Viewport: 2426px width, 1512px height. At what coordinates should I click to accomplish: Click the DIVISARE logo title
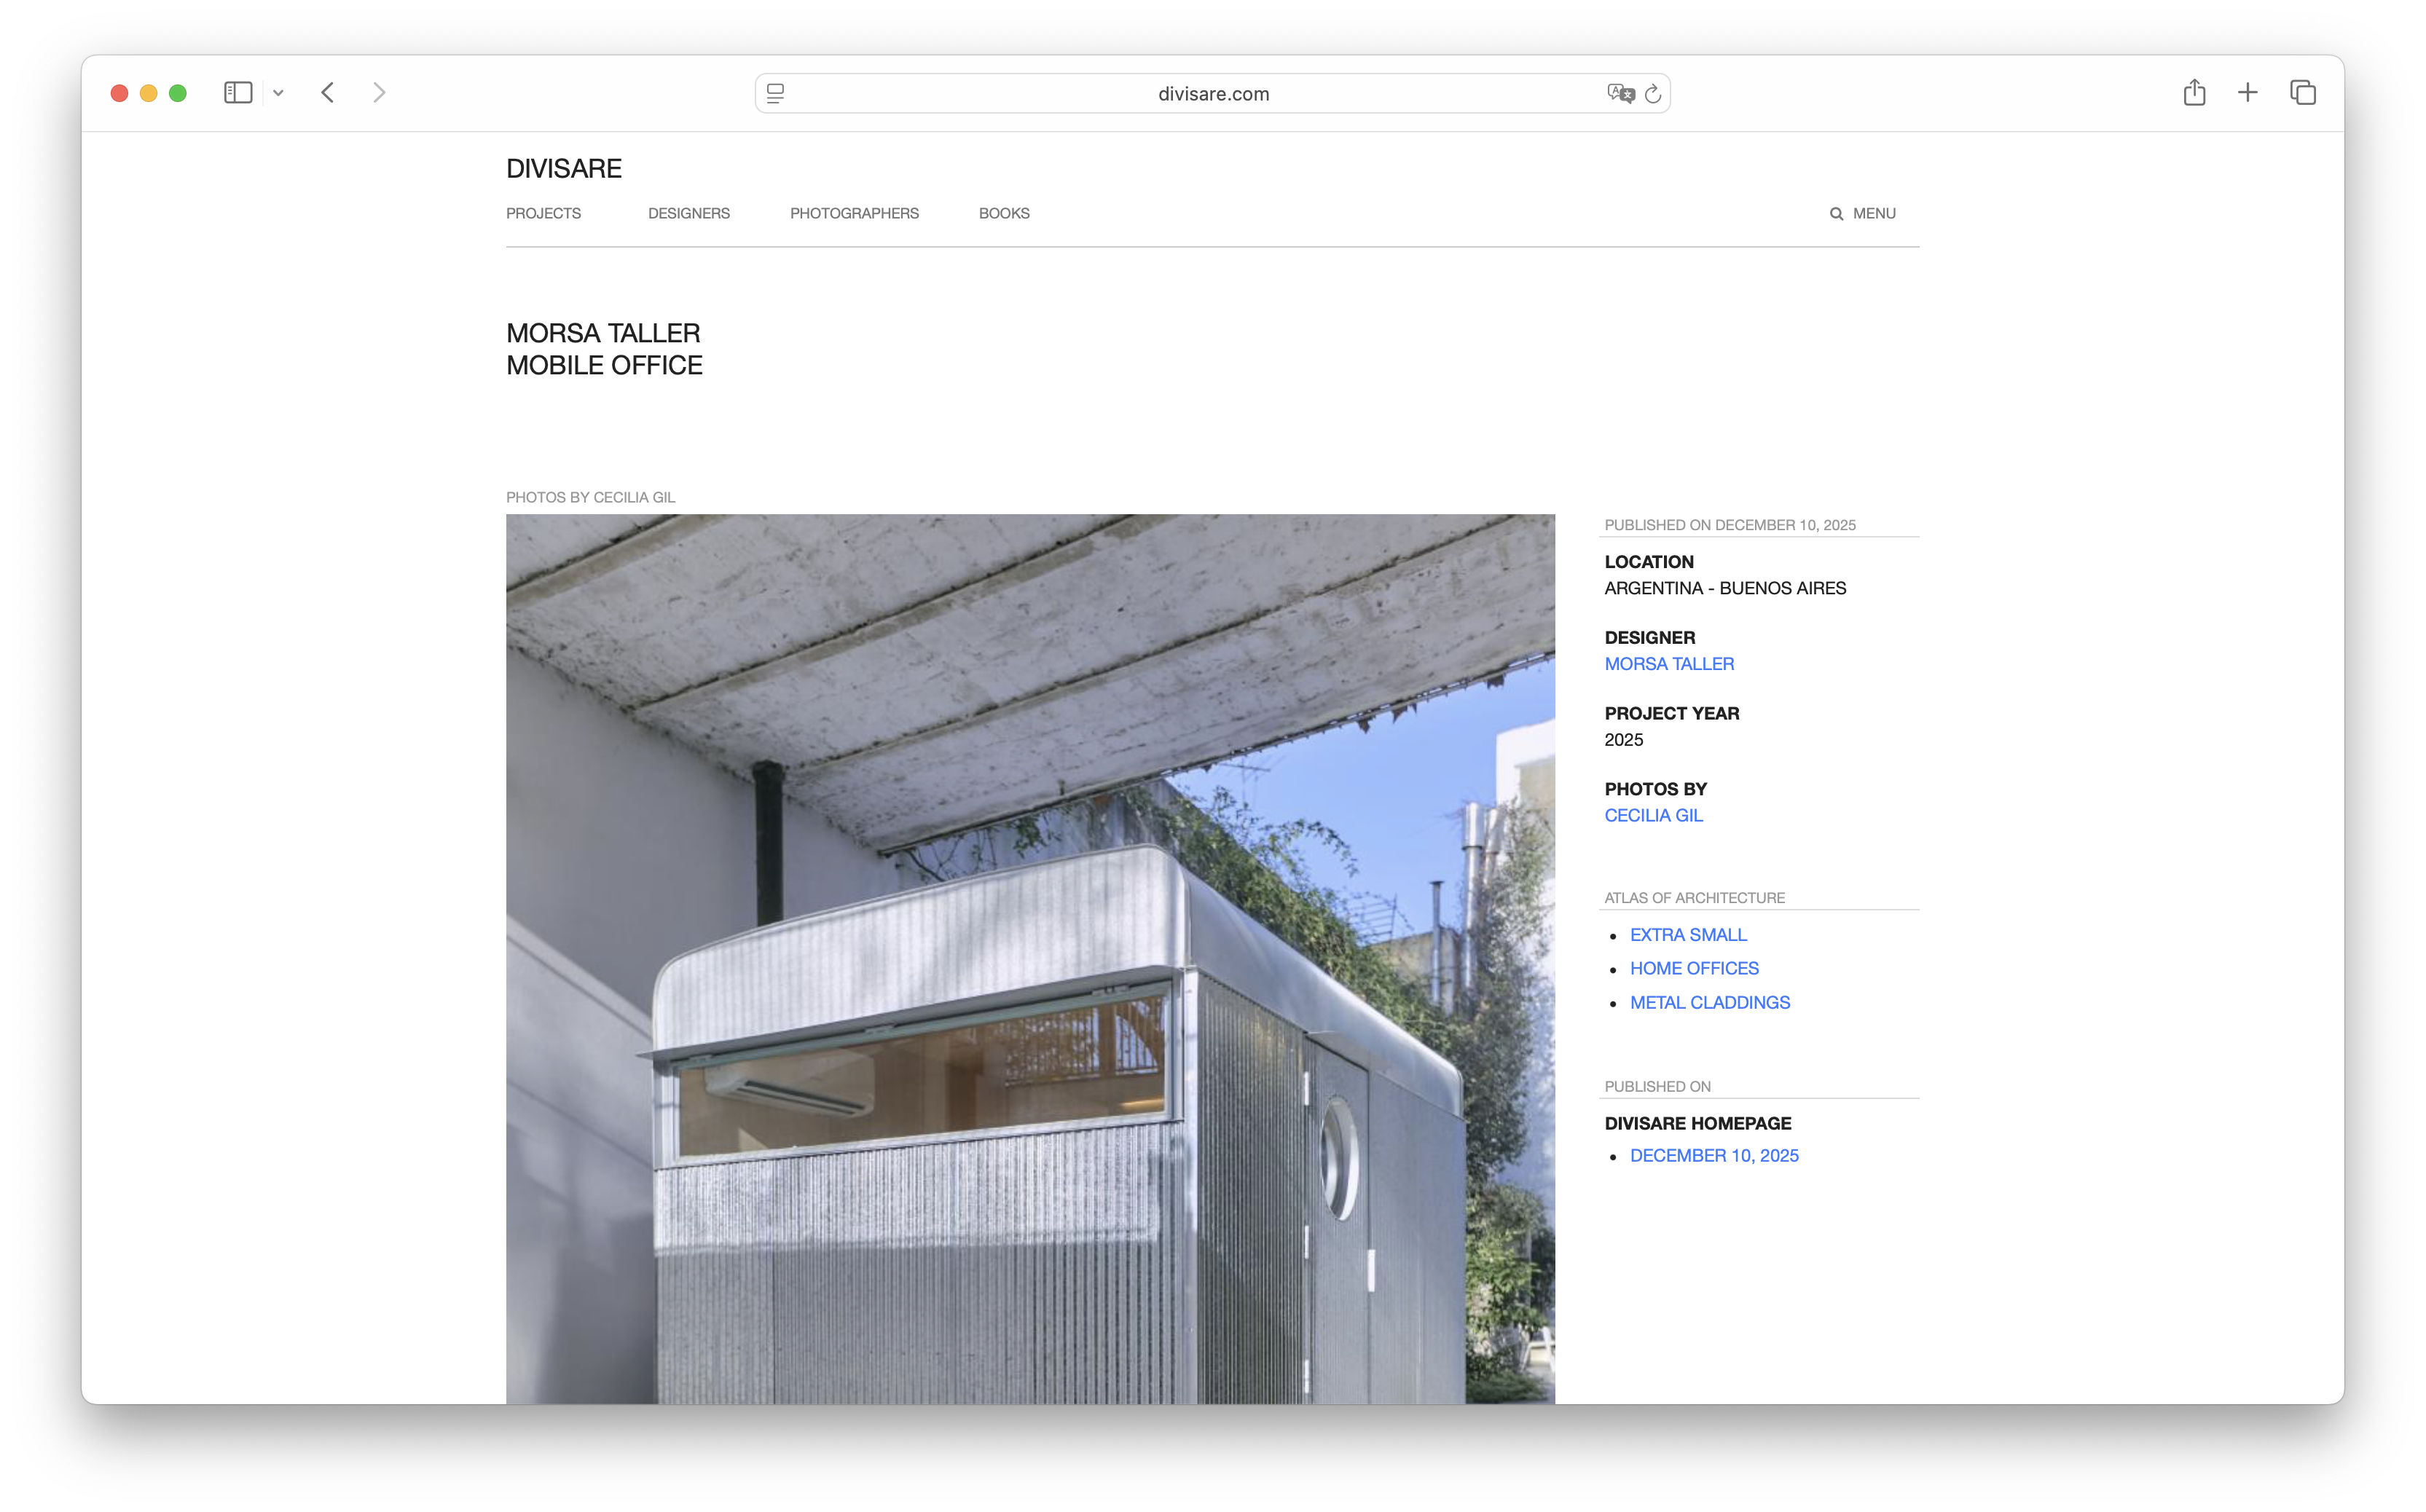pos(563,168)
